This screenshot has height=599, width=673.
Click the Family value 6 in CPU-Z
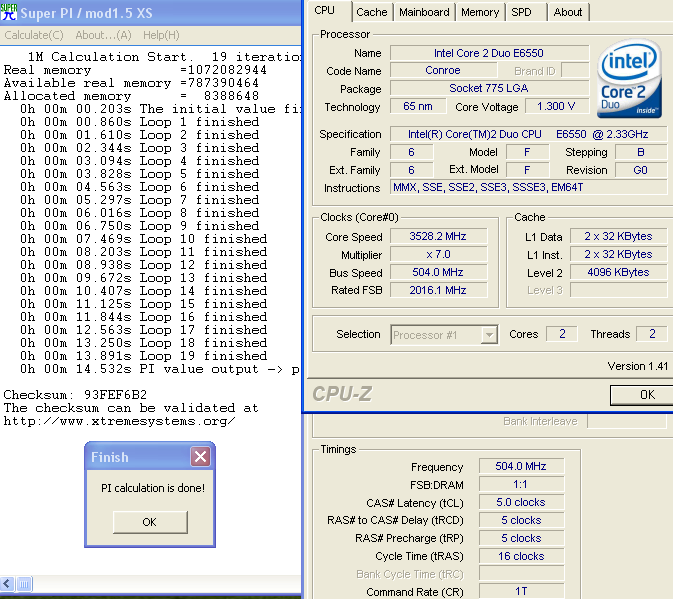411,152
